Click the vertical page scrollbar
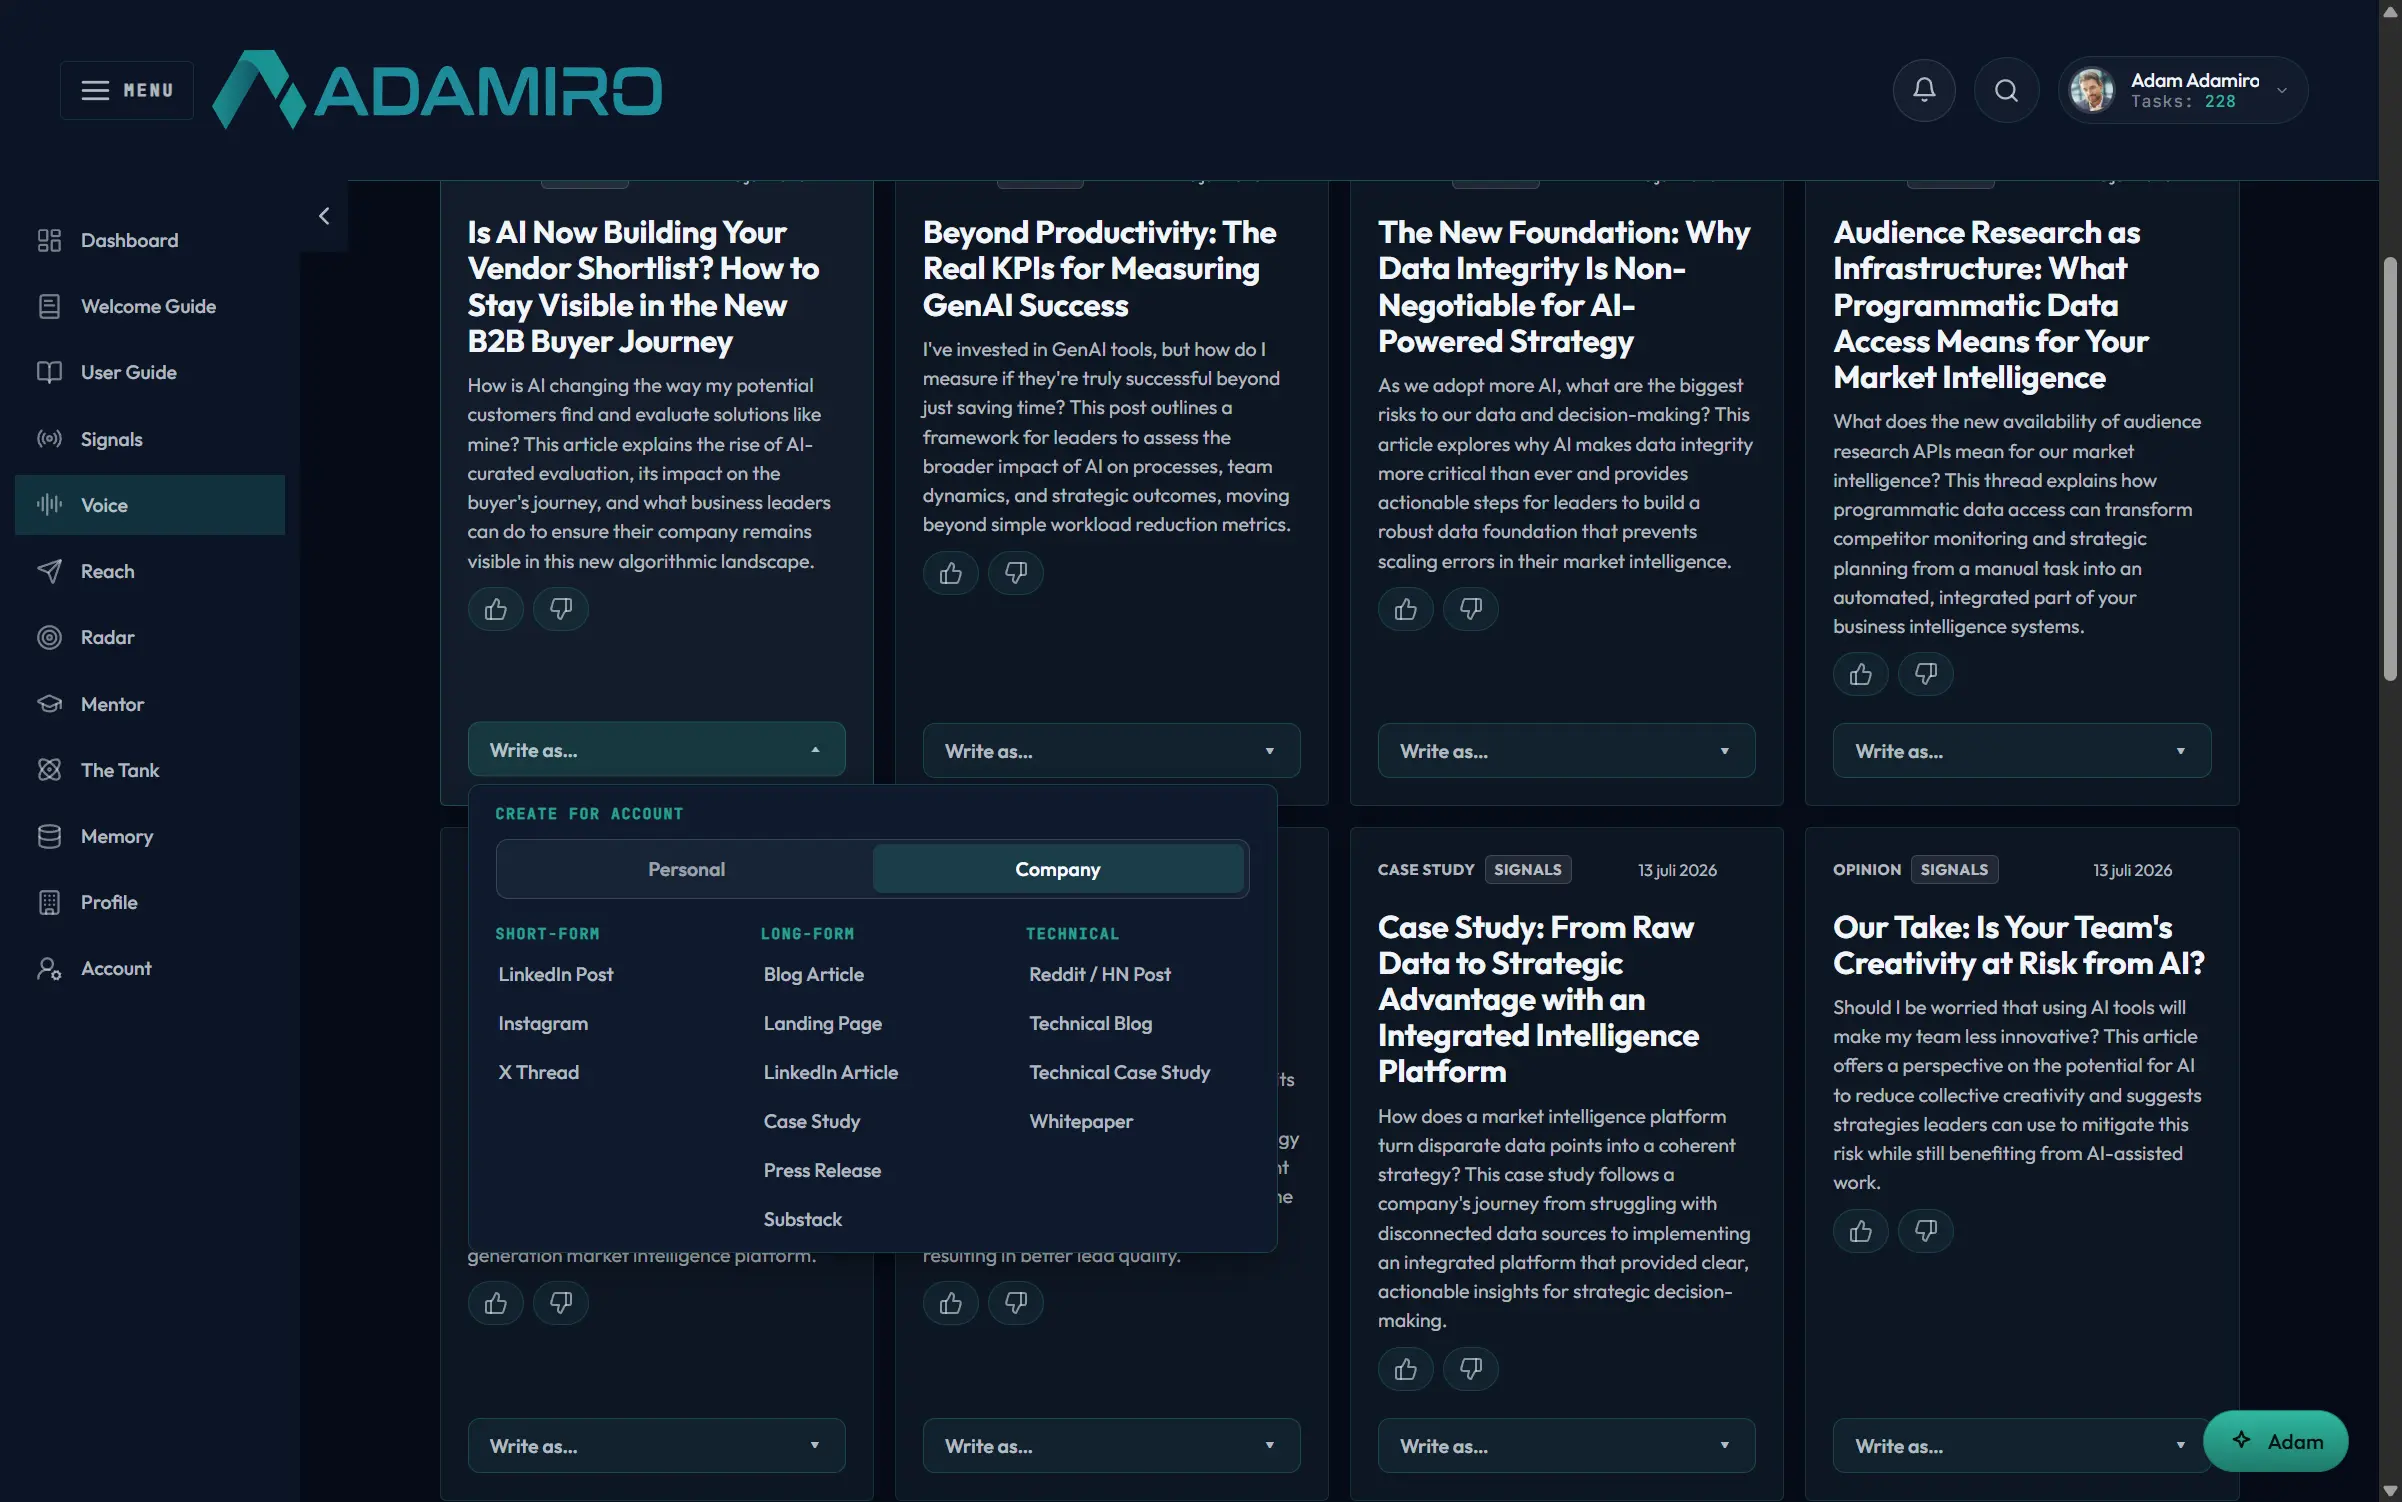Viewport: 2402px width, 1502px height. click(2390, 470)
